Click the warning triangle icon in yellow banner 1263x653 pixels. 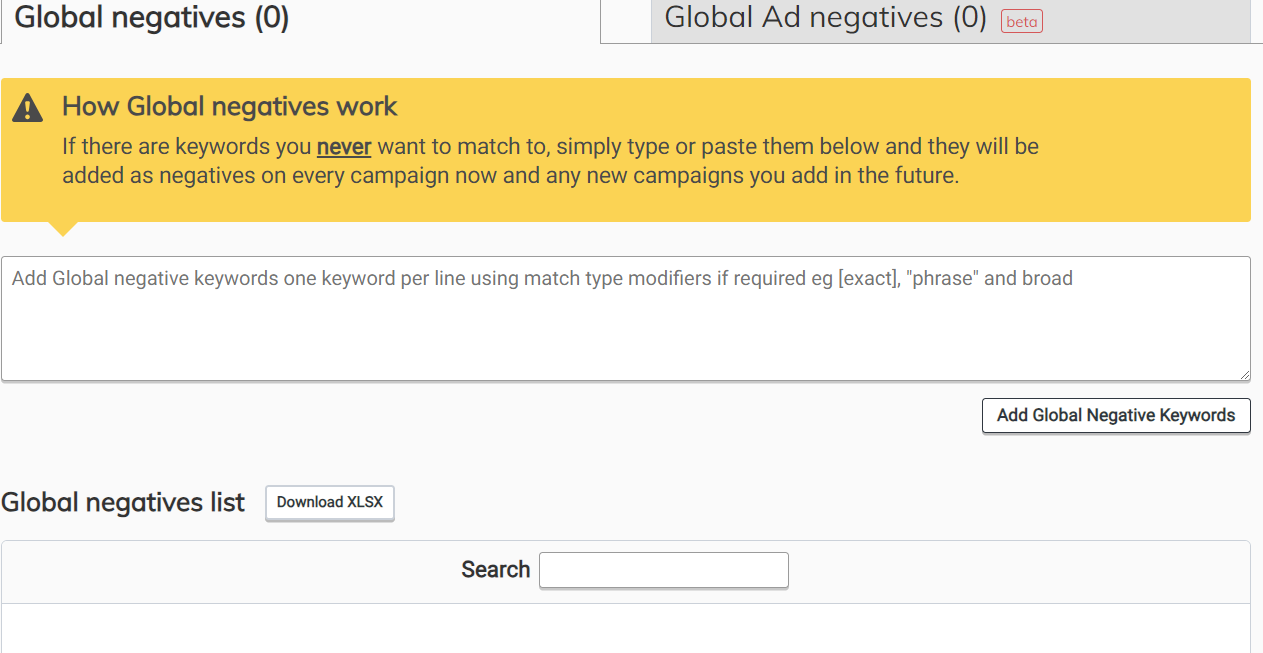point(28,108)
